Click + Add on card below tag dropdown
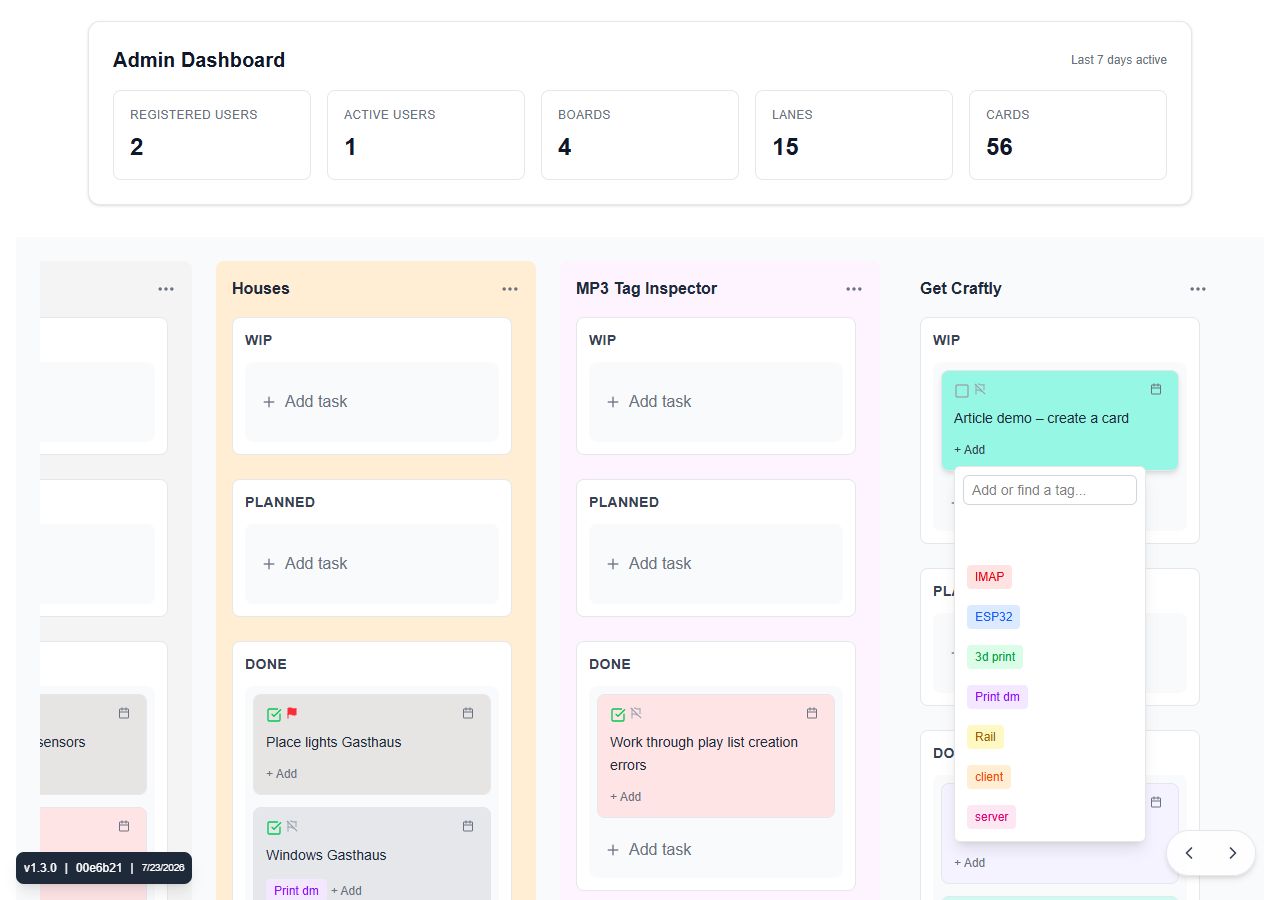The height and width of the screenshot is (900, 1280). pos(969,863)
